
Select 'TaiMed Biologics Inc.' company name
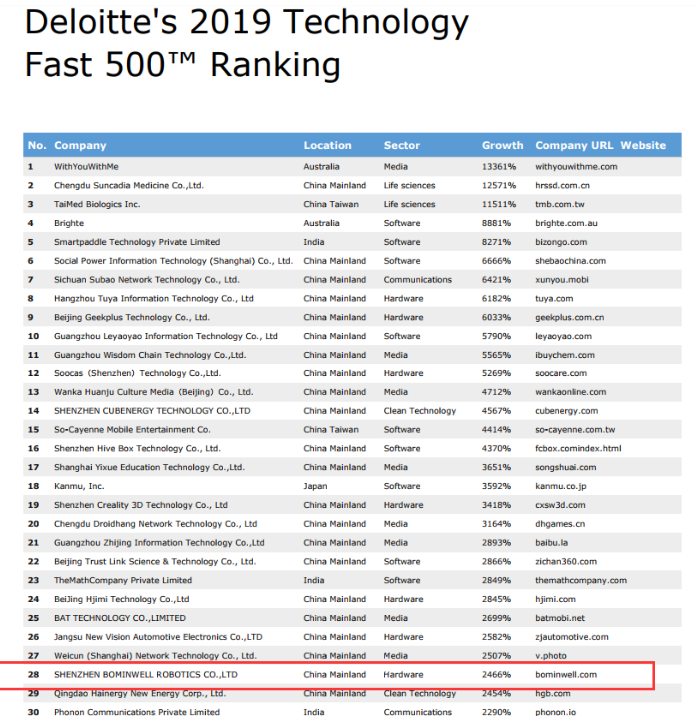tap(97, 204)
